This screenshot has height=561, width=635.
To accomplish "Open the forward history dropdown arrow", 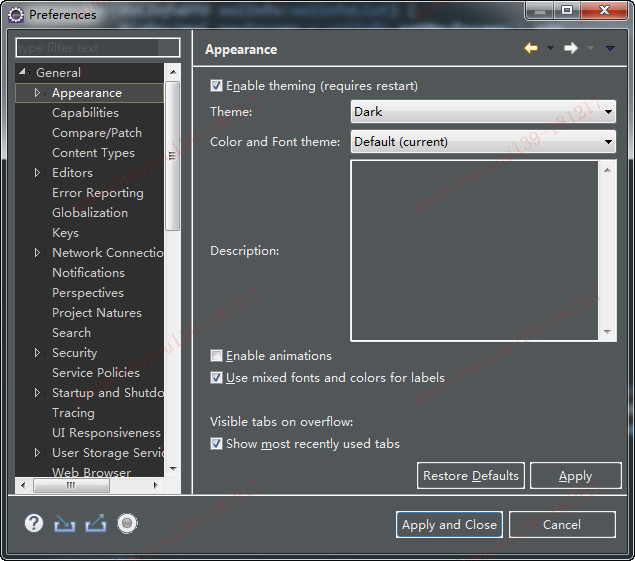I will click(590, 48).
